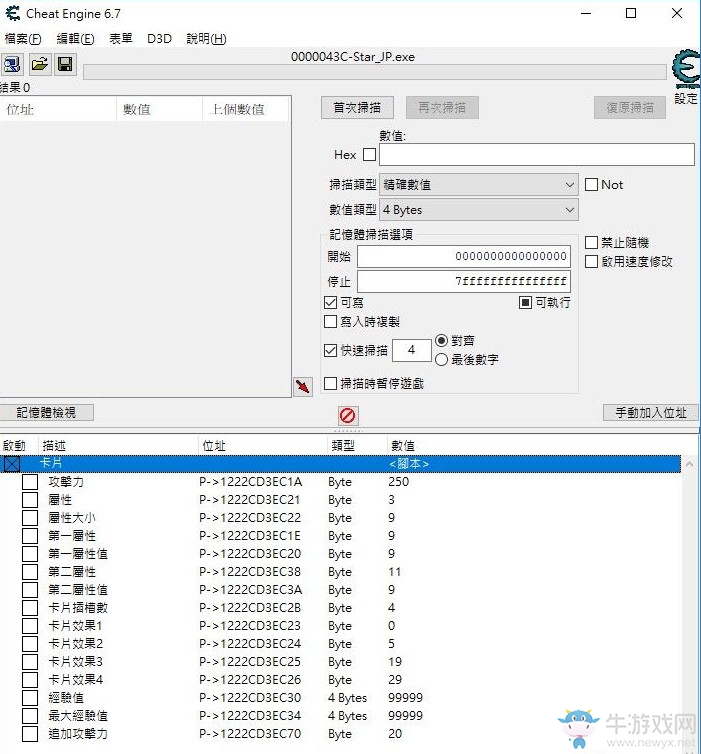The width and height of the screenshot is (701, 754).
Task: Click the process name 0000043C-Star_JP.exe
Action: [x=352, y=57]
